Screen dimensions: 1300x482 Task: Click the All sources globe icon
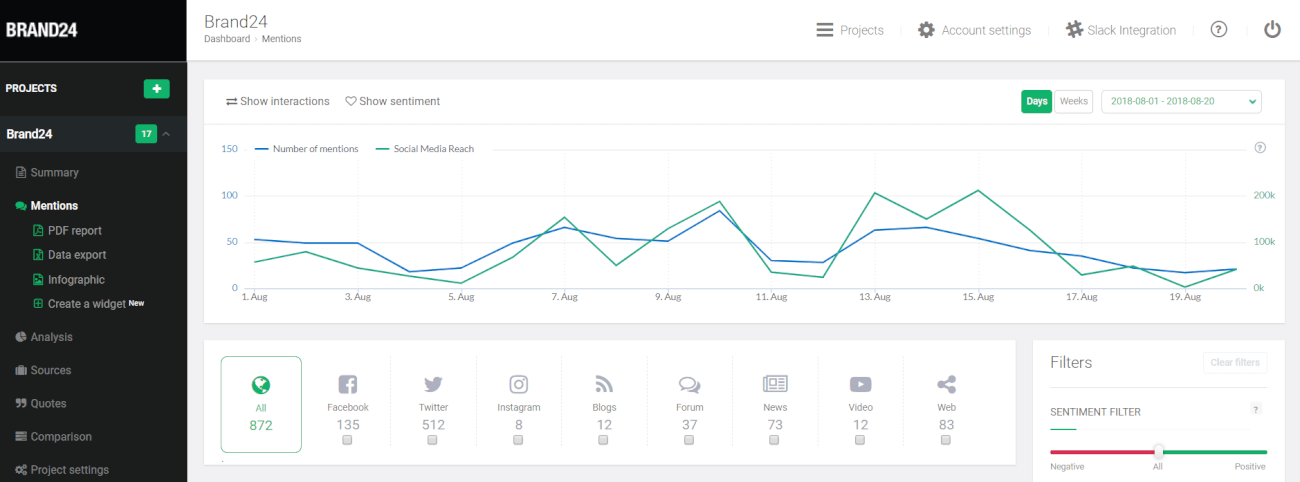[261, 385]
